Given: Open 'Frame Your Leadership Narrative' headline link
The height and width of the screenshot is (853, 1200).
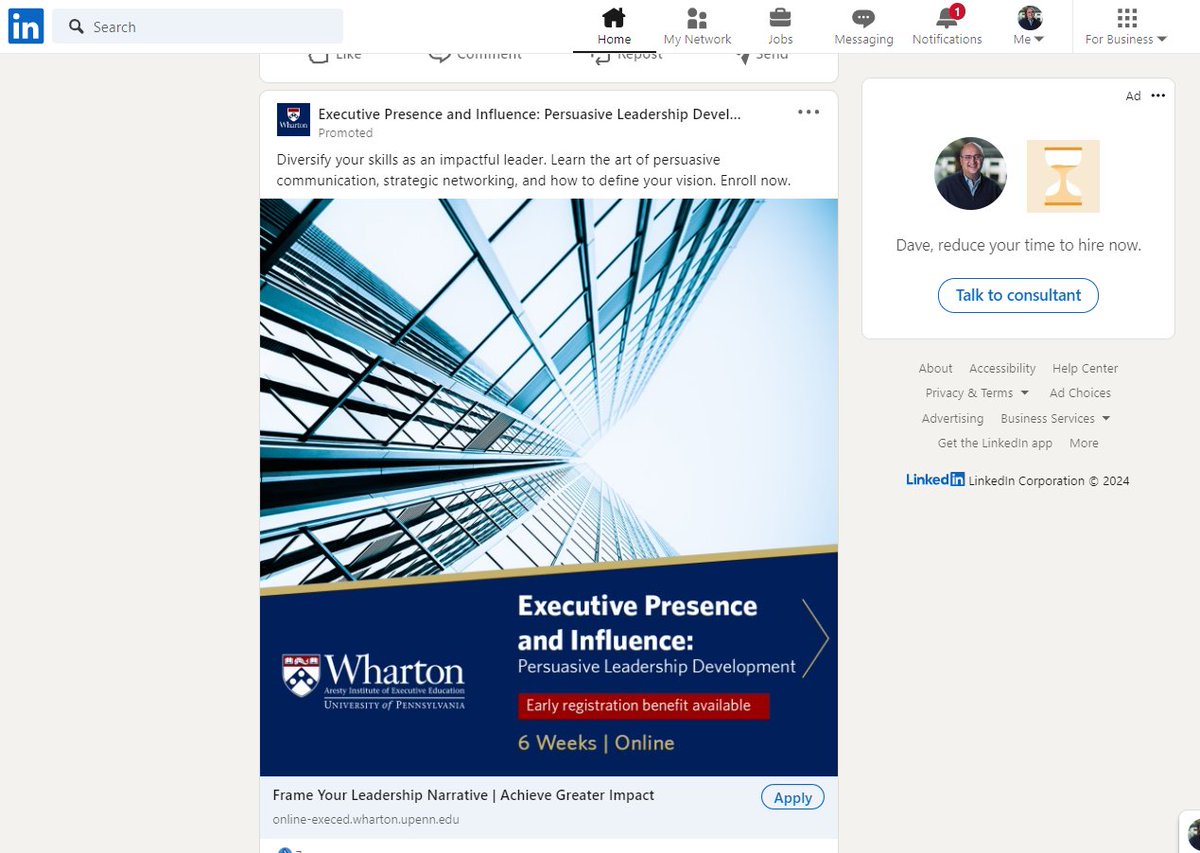Looking at the screenshot, I should 463,795.
